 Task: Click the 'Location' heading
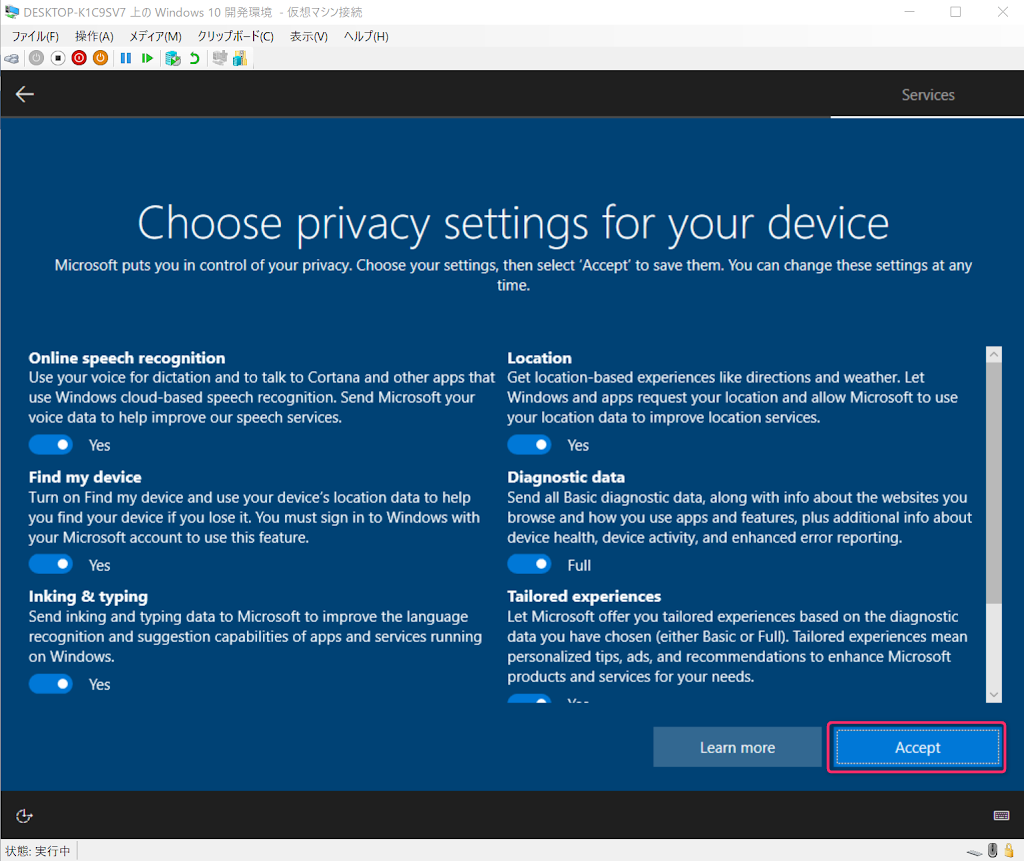539,358
